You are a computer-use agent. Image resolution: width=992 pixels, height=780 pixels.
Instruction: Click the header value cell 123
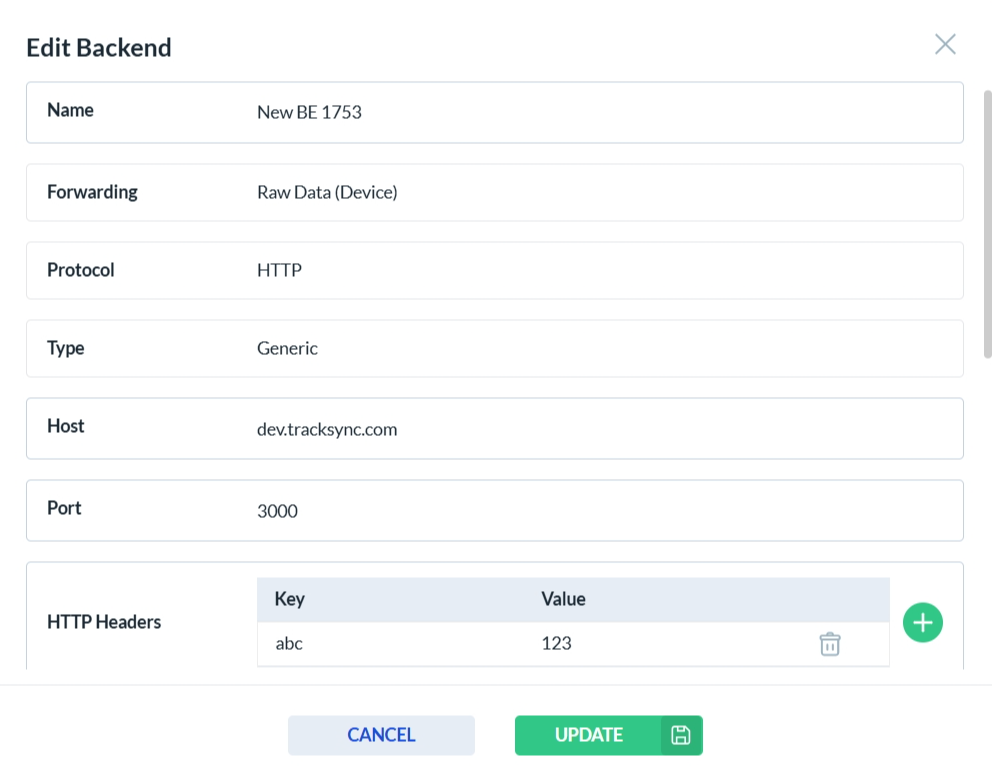tap(556, 644)
